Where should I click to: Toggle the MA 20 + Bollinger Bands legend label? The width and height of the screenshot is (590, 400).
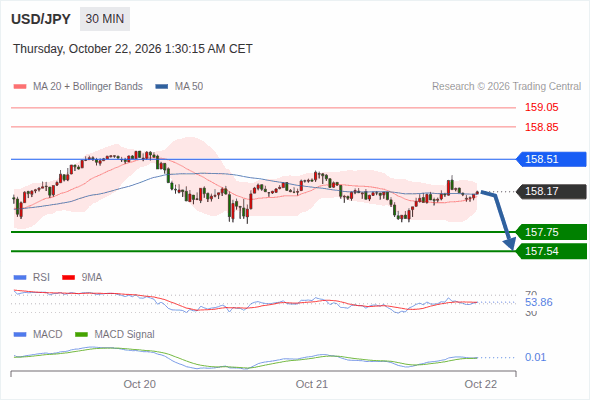(88, 87)
